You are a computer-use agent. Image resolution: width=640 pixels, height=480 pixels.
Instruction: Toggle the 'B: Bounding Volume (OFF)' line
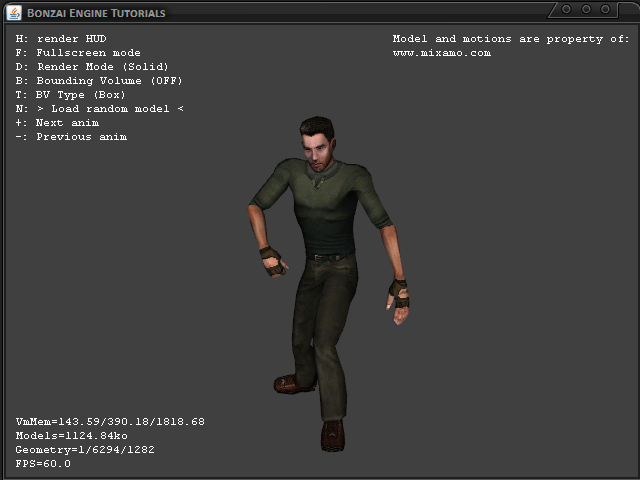[x=99, y=81]
